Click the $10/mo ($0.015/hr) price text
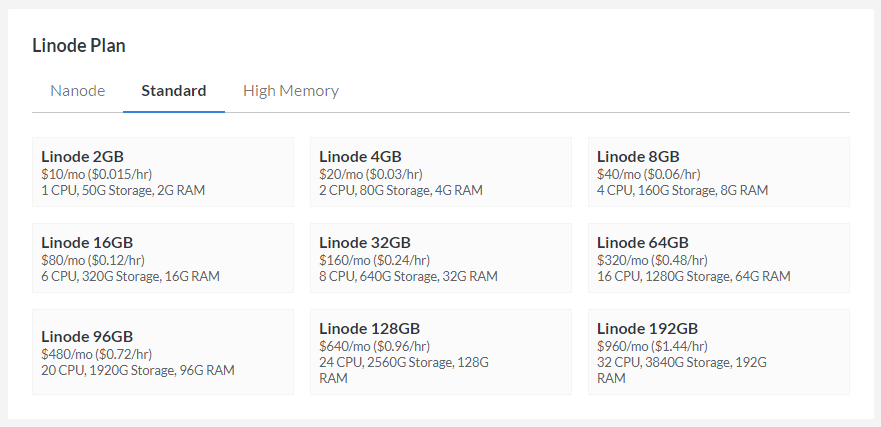 [x=97, y=174]
